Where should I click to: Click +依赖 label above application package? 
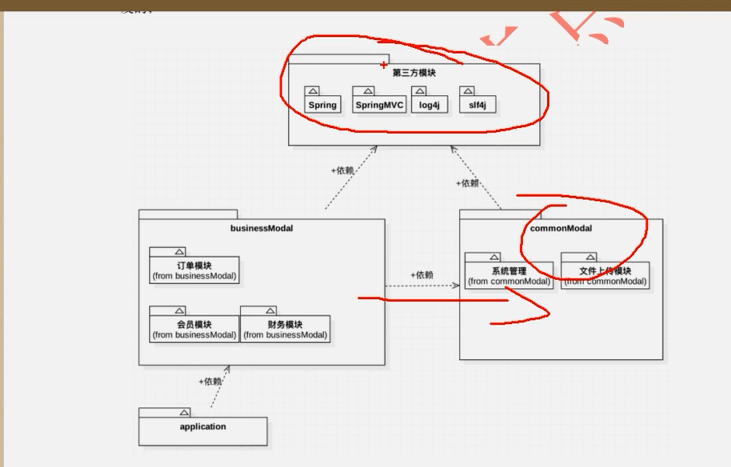(x=210, y=381)
